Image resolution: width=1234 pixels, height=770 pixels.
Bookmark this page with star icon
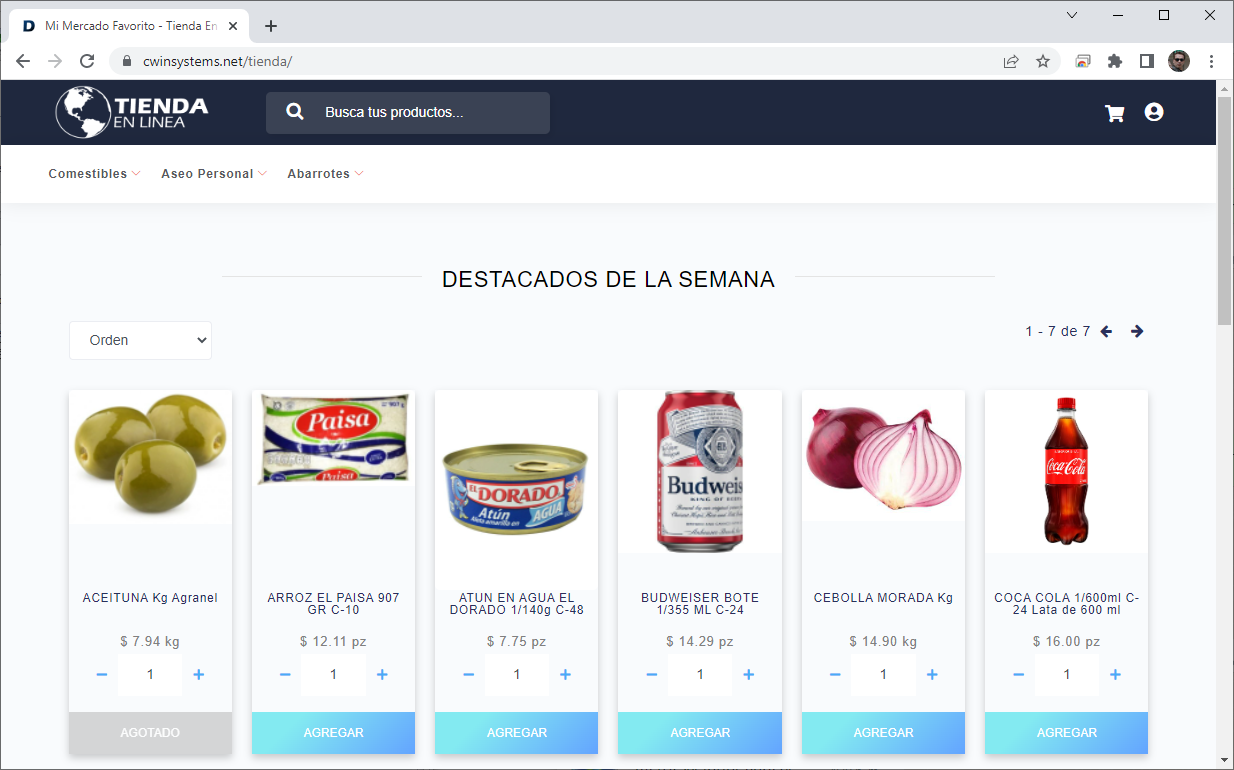(1043, 61)
